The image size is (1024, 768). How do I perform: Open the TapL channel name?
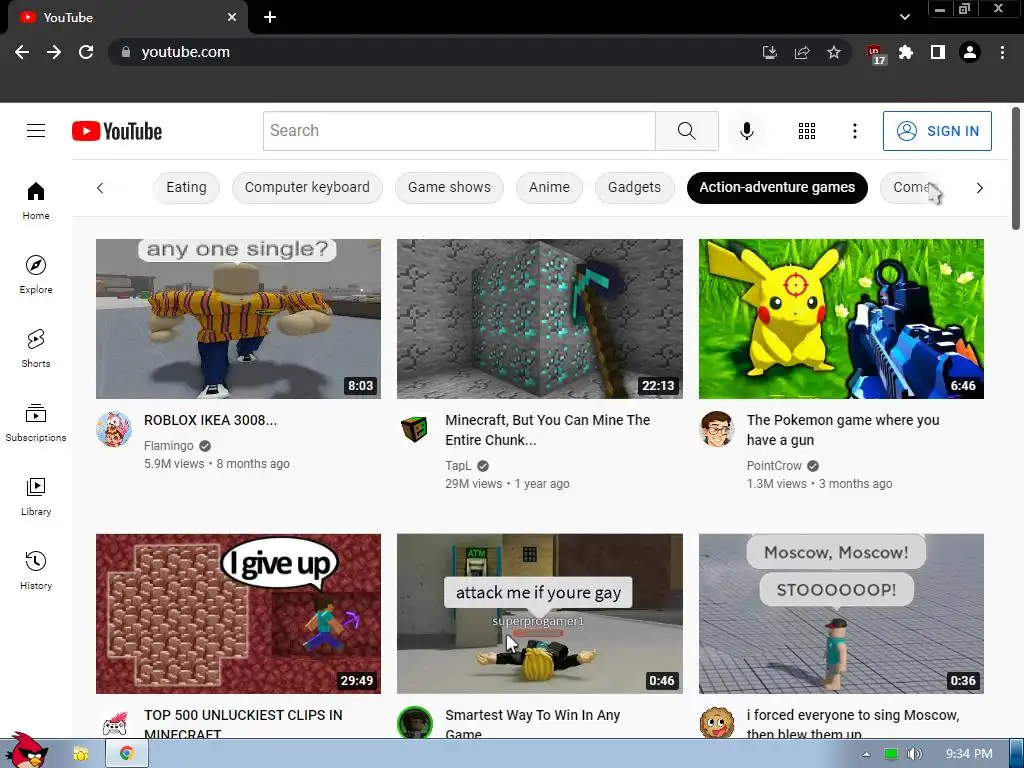point(458,466)
